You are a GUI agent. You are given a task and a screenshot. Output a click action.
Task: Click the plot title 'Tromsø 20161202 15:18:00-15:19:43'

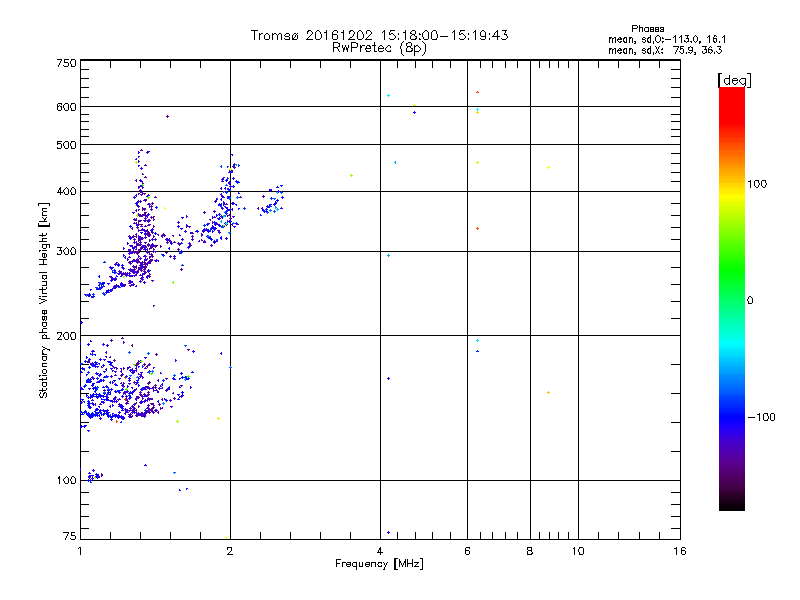point(379,35)
